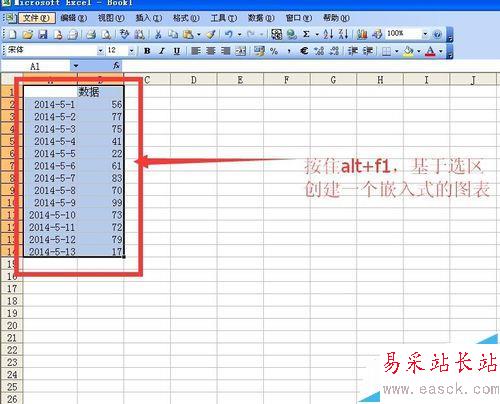500x404 pixels.
Task: Open Print Preview from the toolbar
Action: [x=106, y=34]
